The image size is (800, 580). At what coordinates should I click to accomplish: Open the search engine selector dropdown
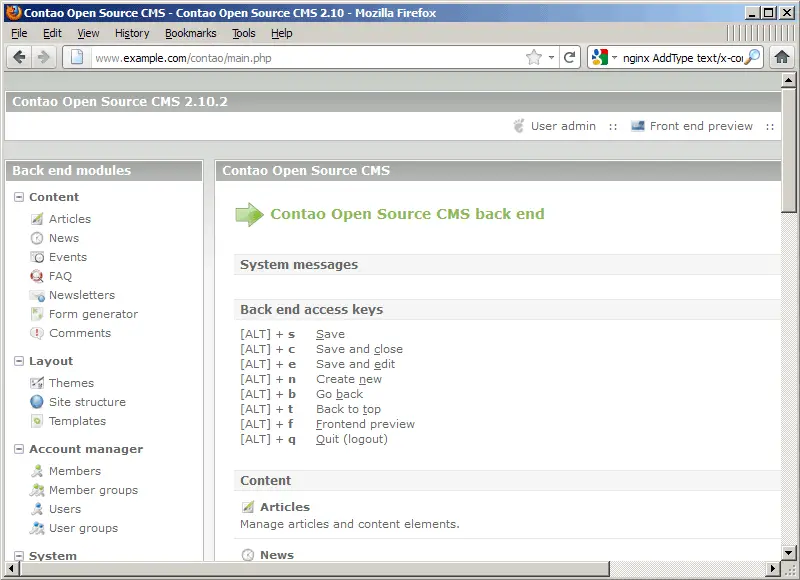tap(605, 57)
